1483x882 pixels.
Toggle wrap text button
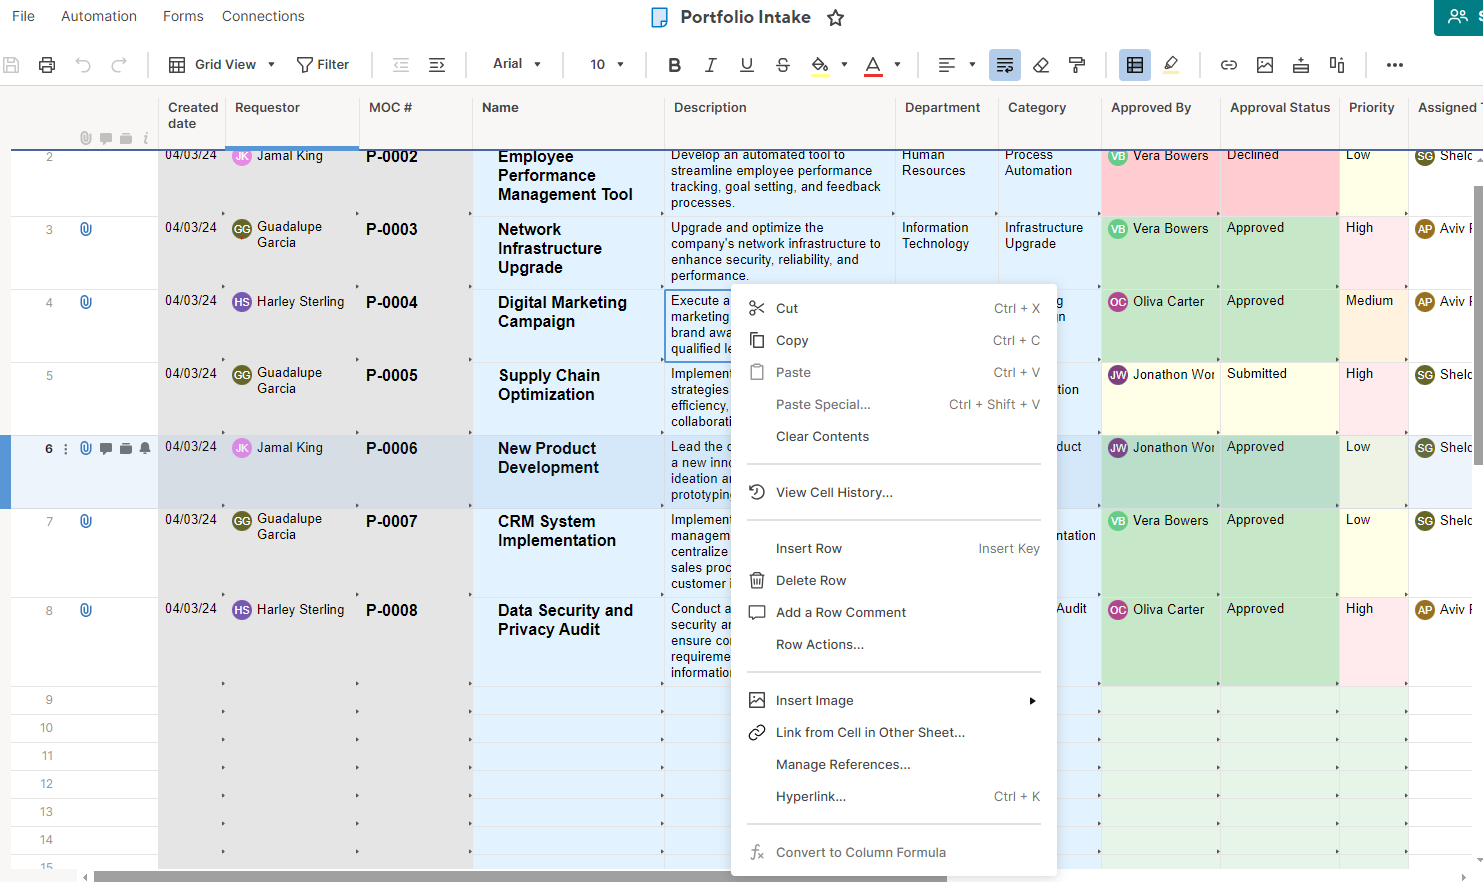(1005, 65)
